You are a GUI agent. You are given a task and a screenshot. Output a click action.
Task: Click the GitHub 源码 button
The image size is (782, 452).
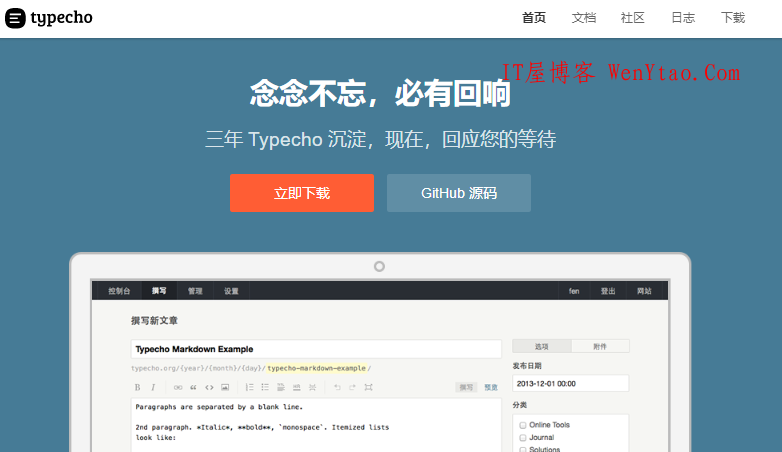click(459, 193)
